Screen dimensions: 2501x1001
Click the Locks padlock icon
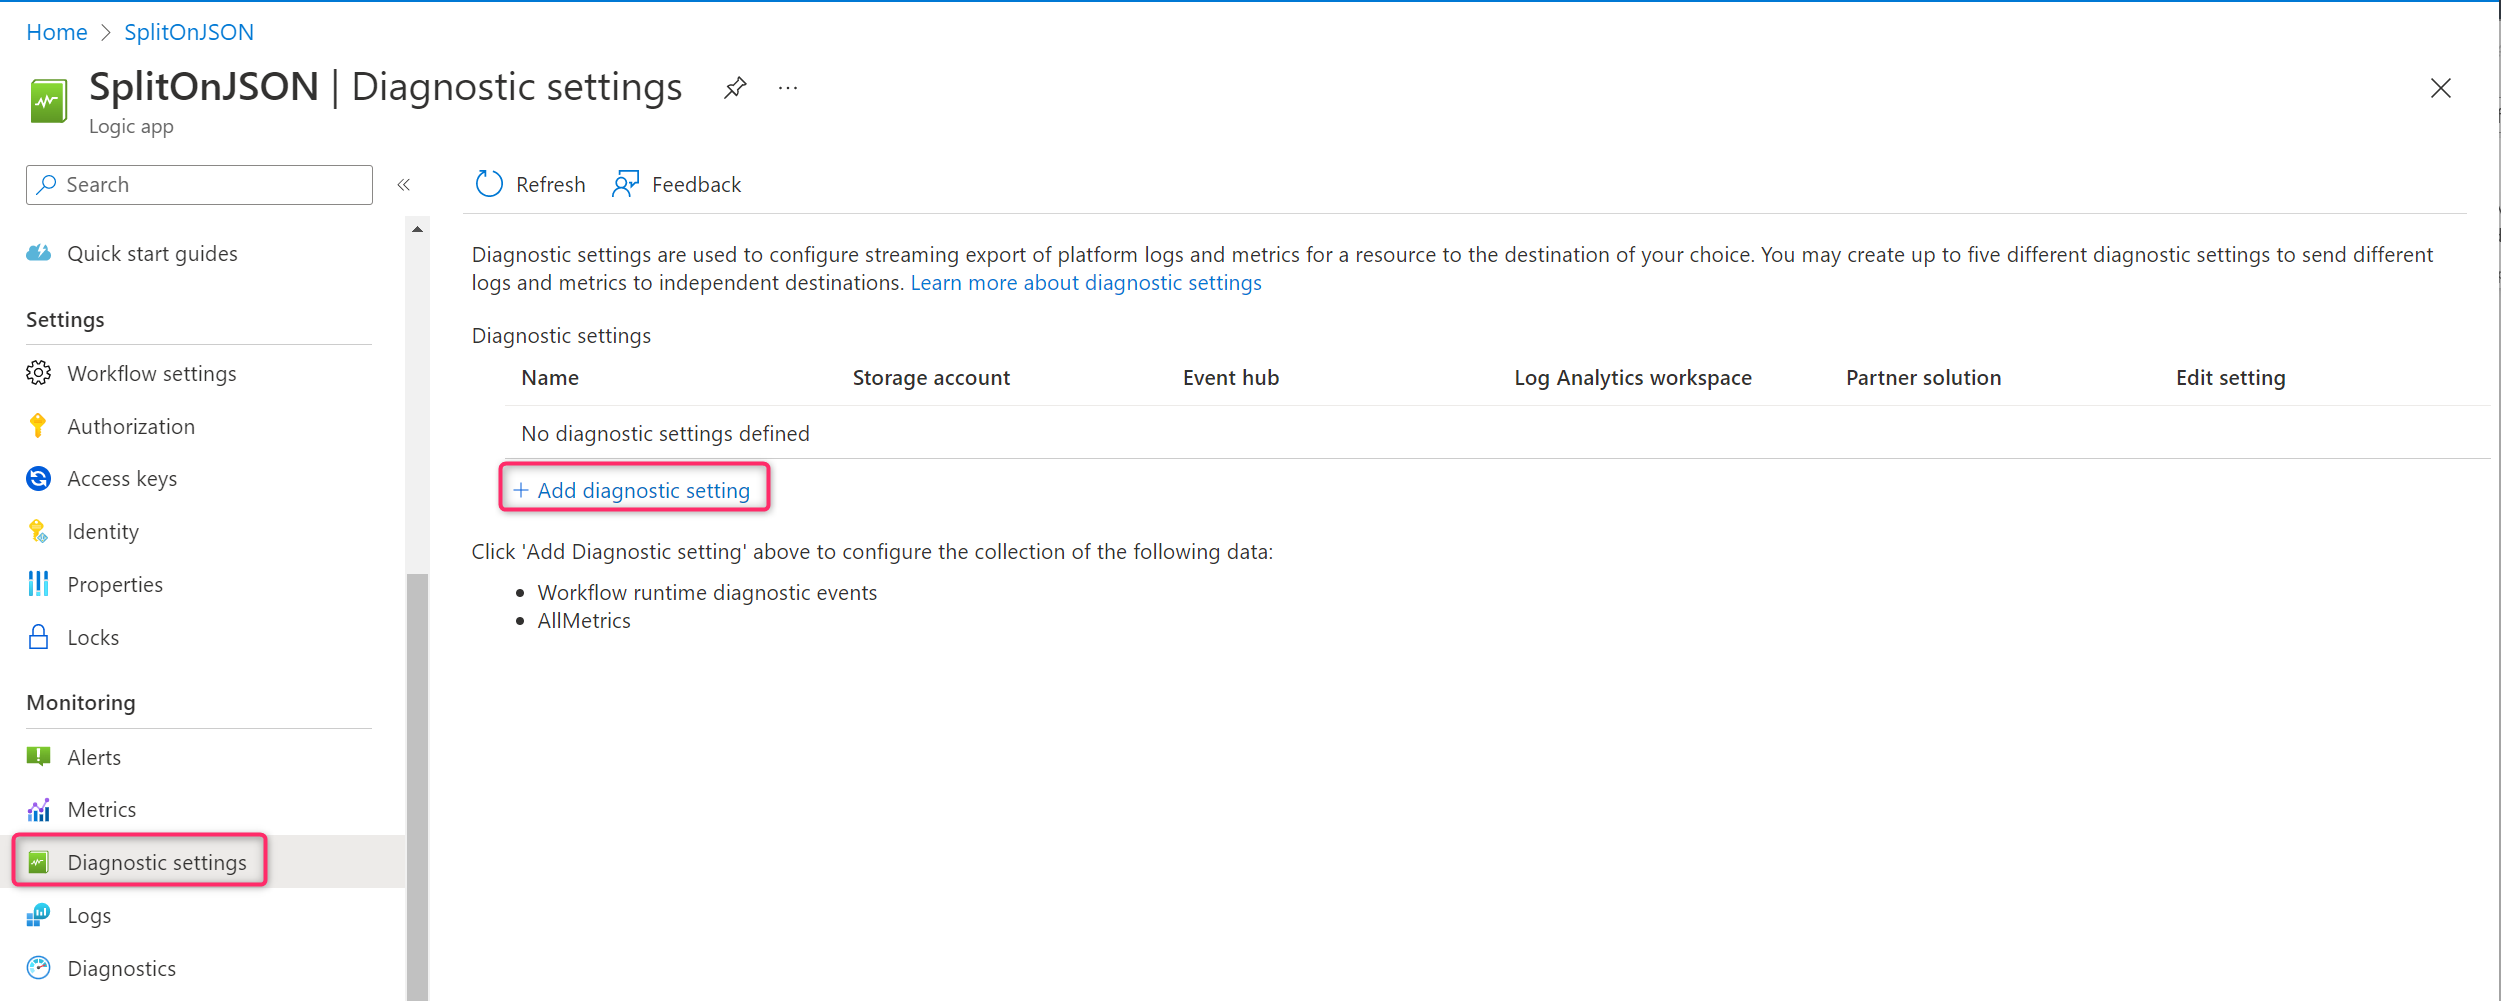coord(38,637)
